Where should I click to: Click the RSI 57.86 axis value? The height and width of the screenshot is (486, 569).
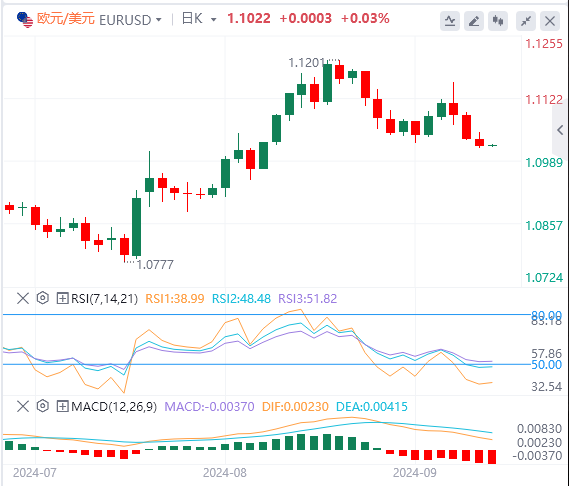click(547, 354)
